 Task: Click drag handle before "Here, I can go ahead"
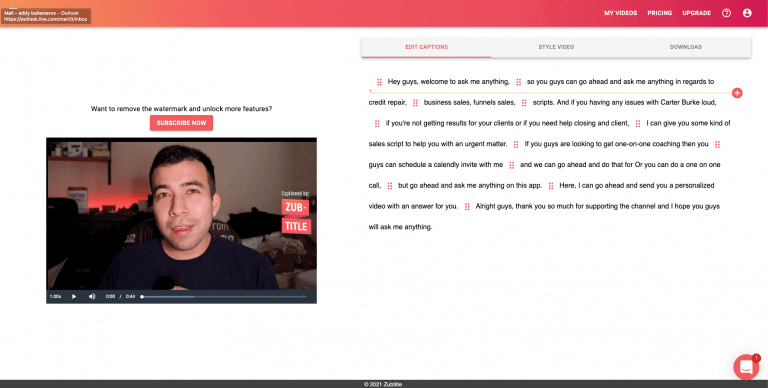point(551,186)
